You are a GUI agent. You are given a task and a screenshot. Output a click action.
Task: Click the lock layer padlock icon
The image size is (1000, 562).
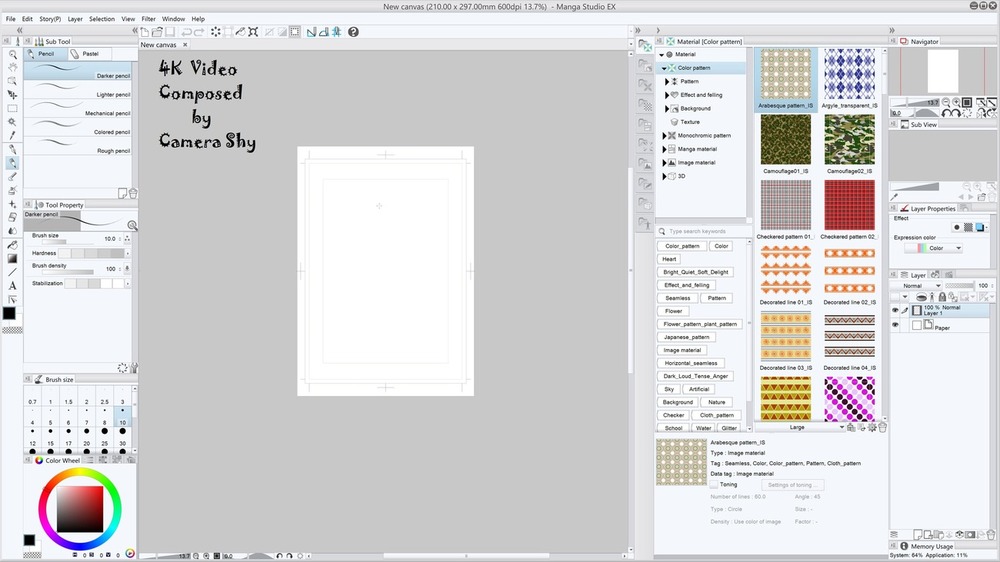942,297
